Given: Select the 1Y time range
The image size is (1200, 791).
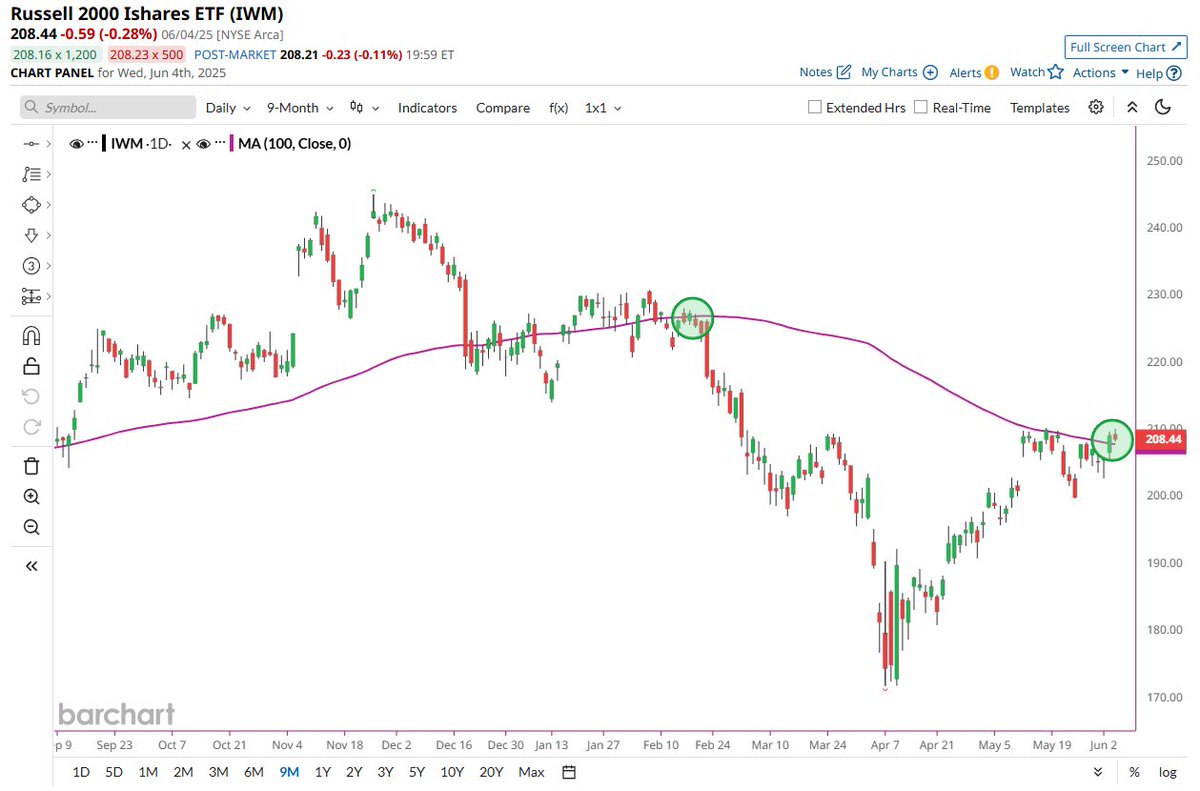Looking at the screenshot, I should pos(323,772).
